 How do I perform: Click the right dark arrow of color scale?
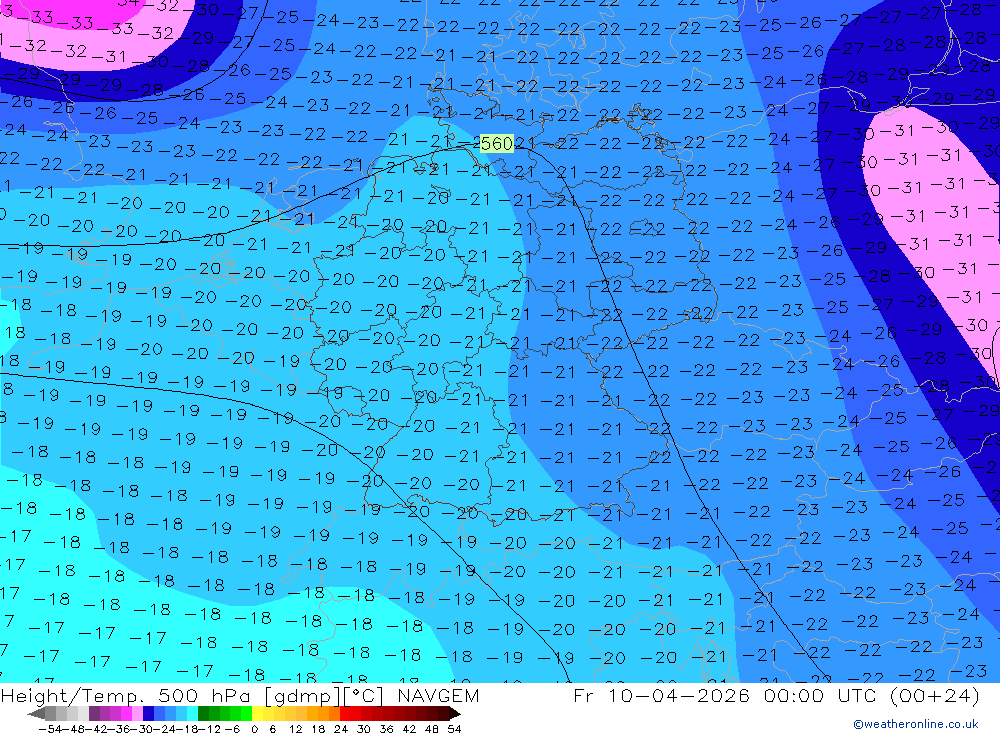pos(454,714)
